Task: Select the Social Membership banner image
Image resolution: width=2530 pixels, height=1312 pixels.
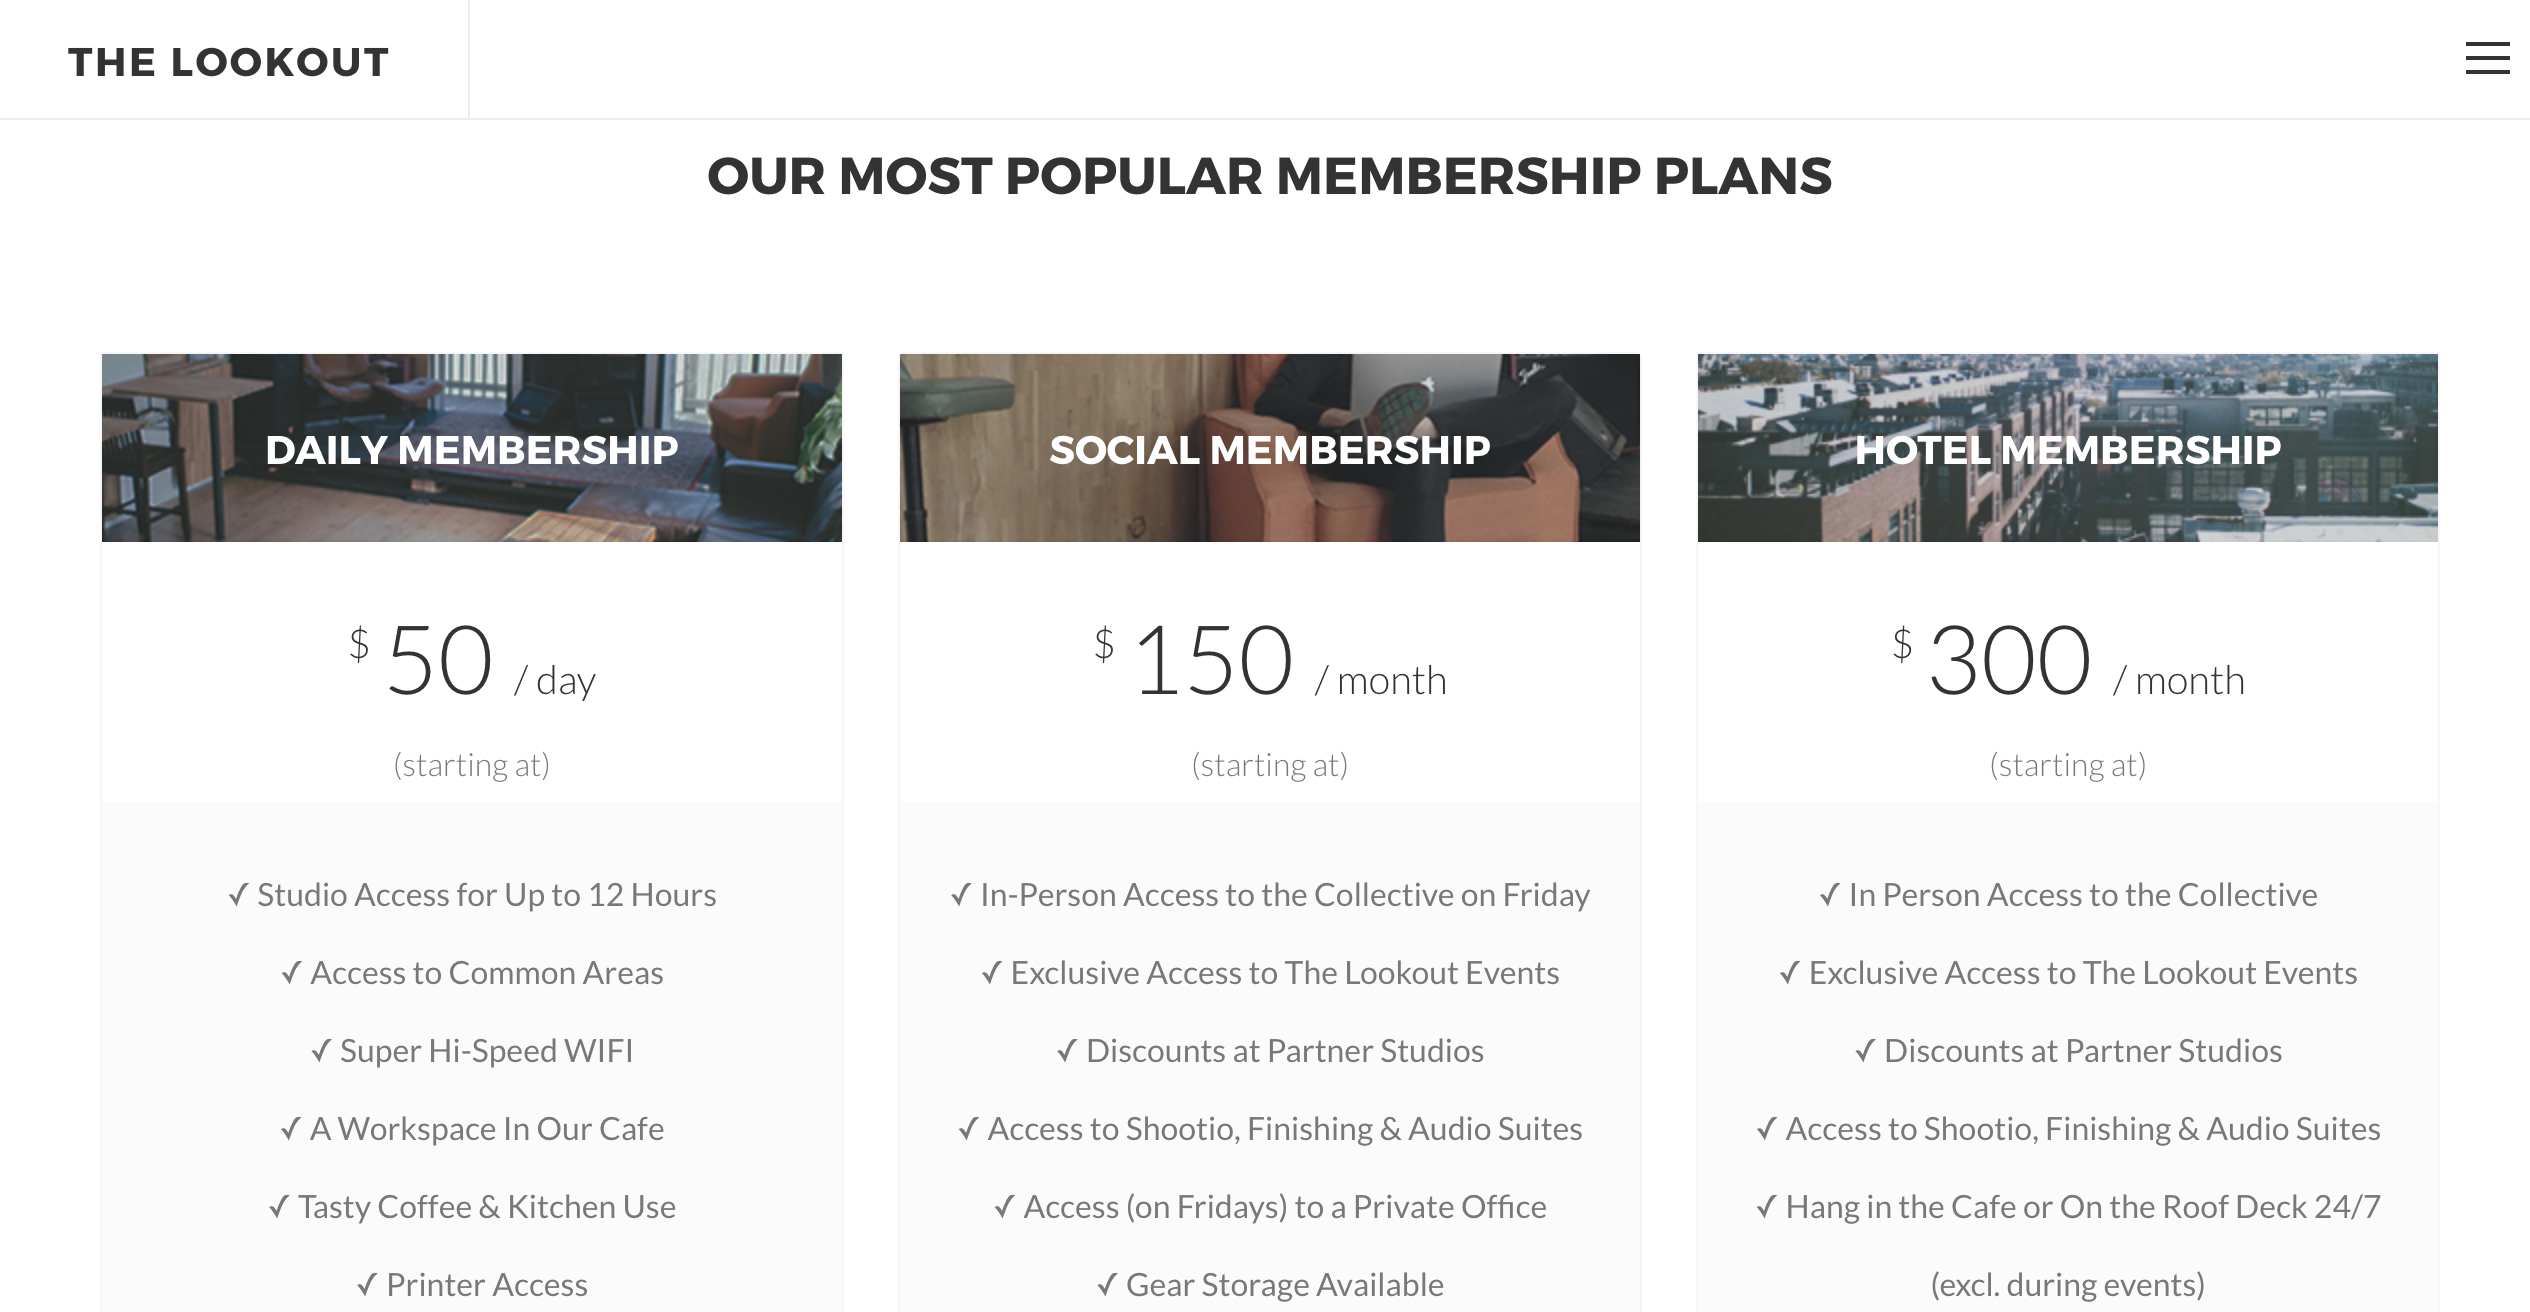Action: point(1269,448)
